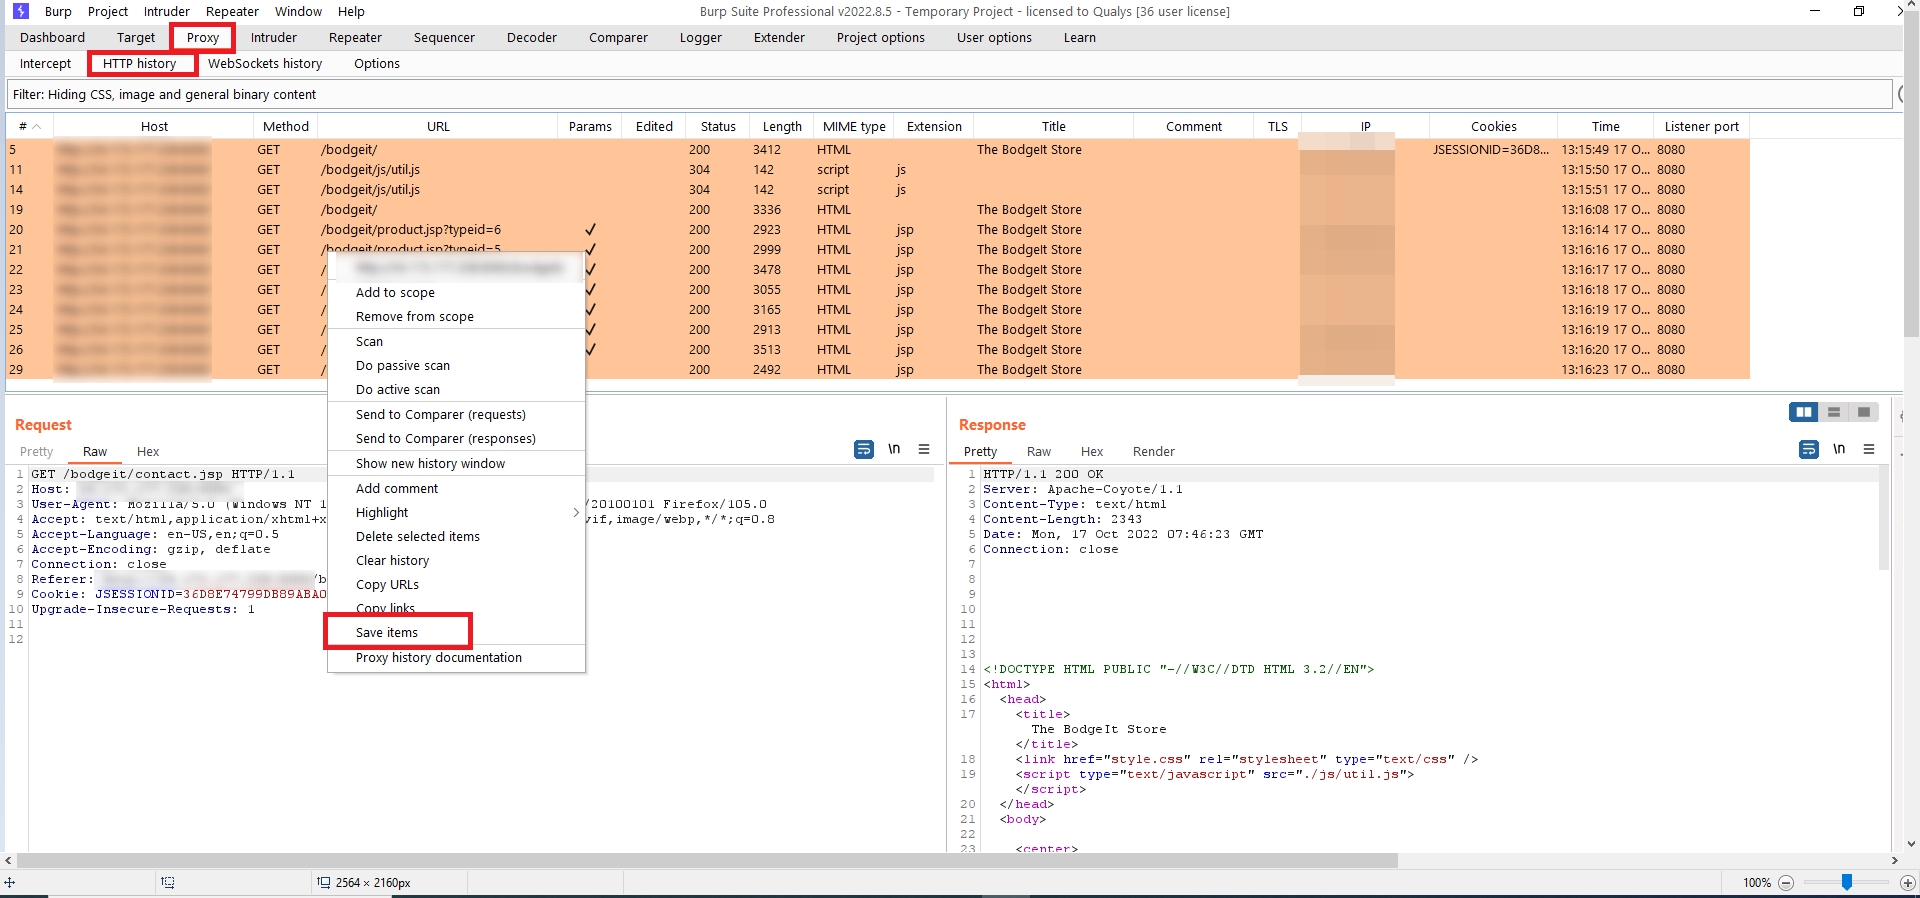Expand the Highlight submenu arrow
Screen dimensions: 1920x898
576,513
